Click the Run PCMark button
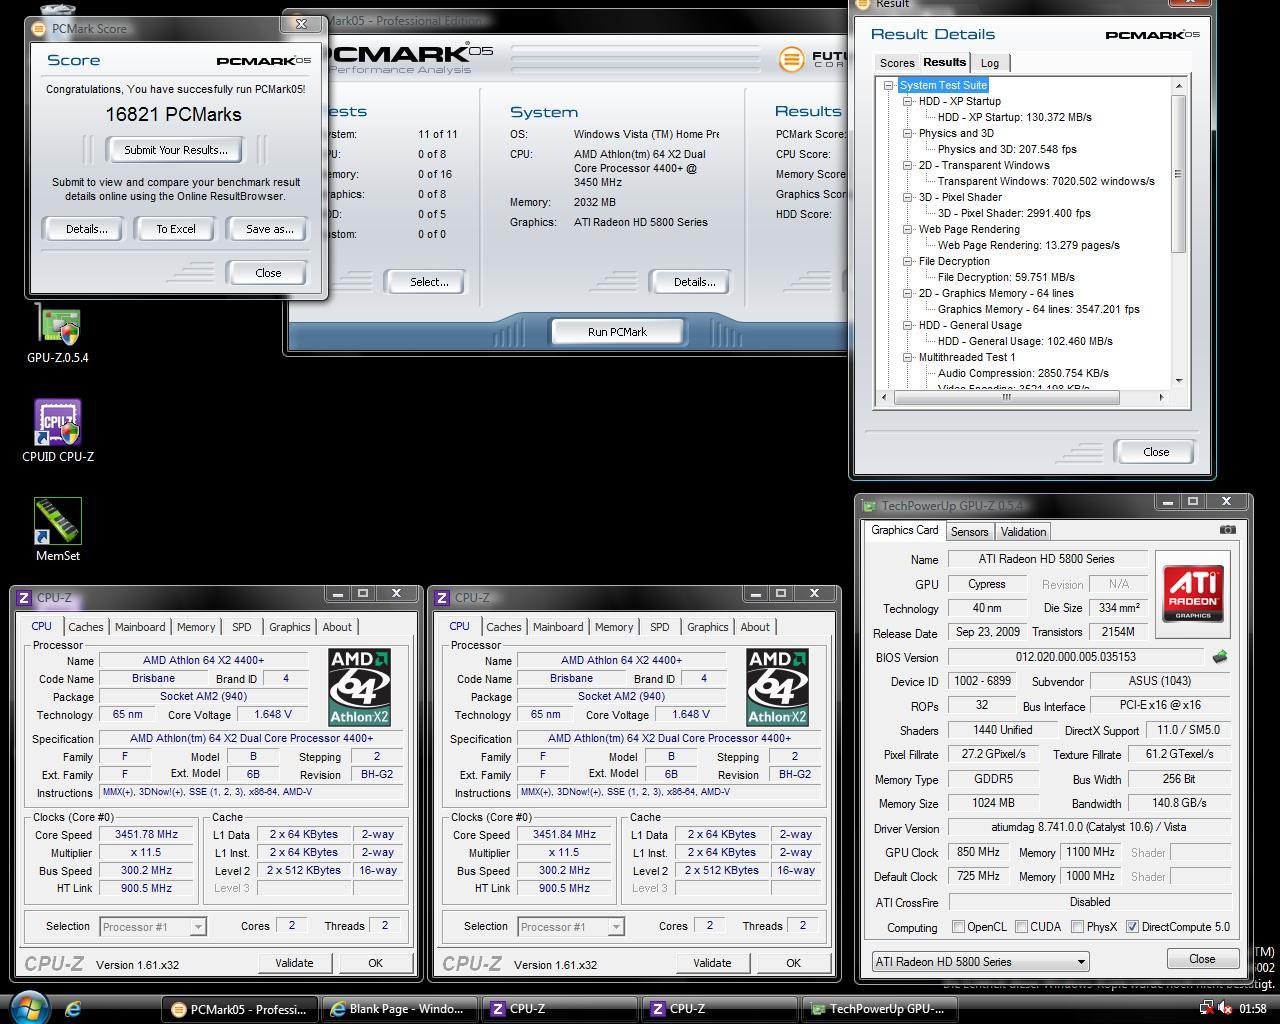This screenshot has height=1024, width=1280. (617, 332)
